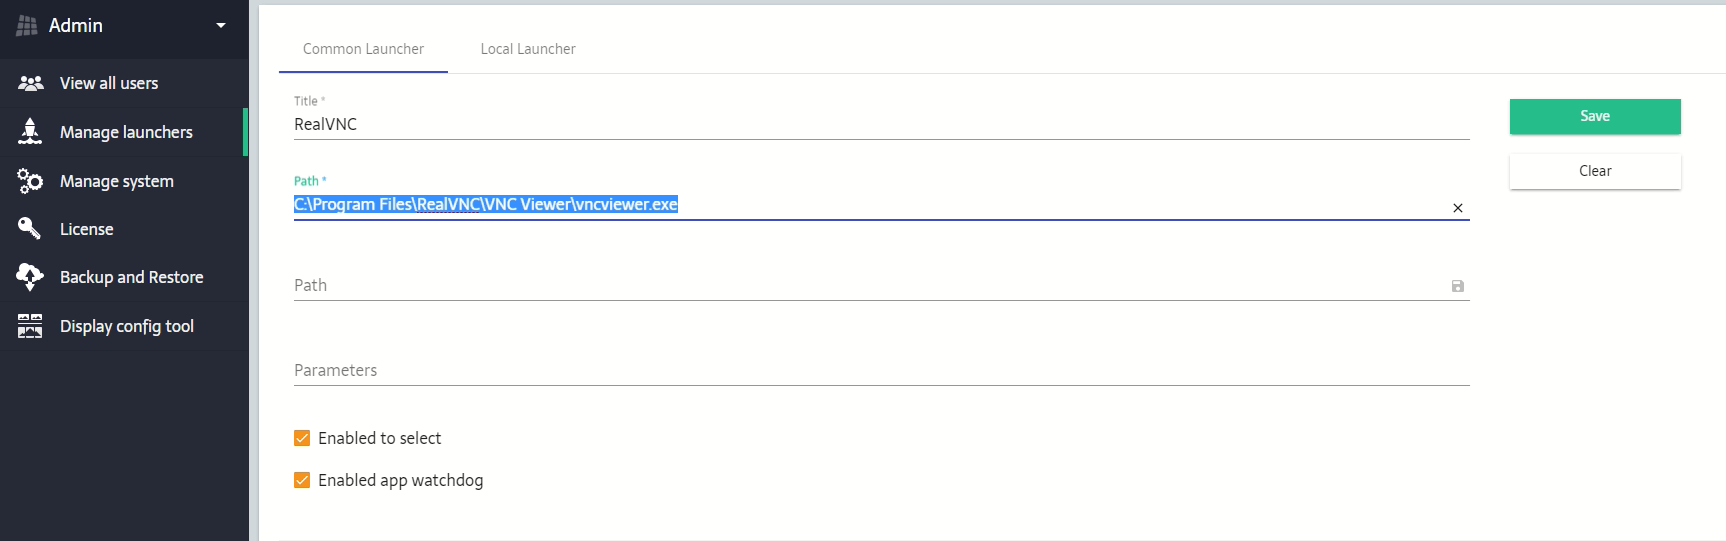Click the Clear button

pos(1594,171)
